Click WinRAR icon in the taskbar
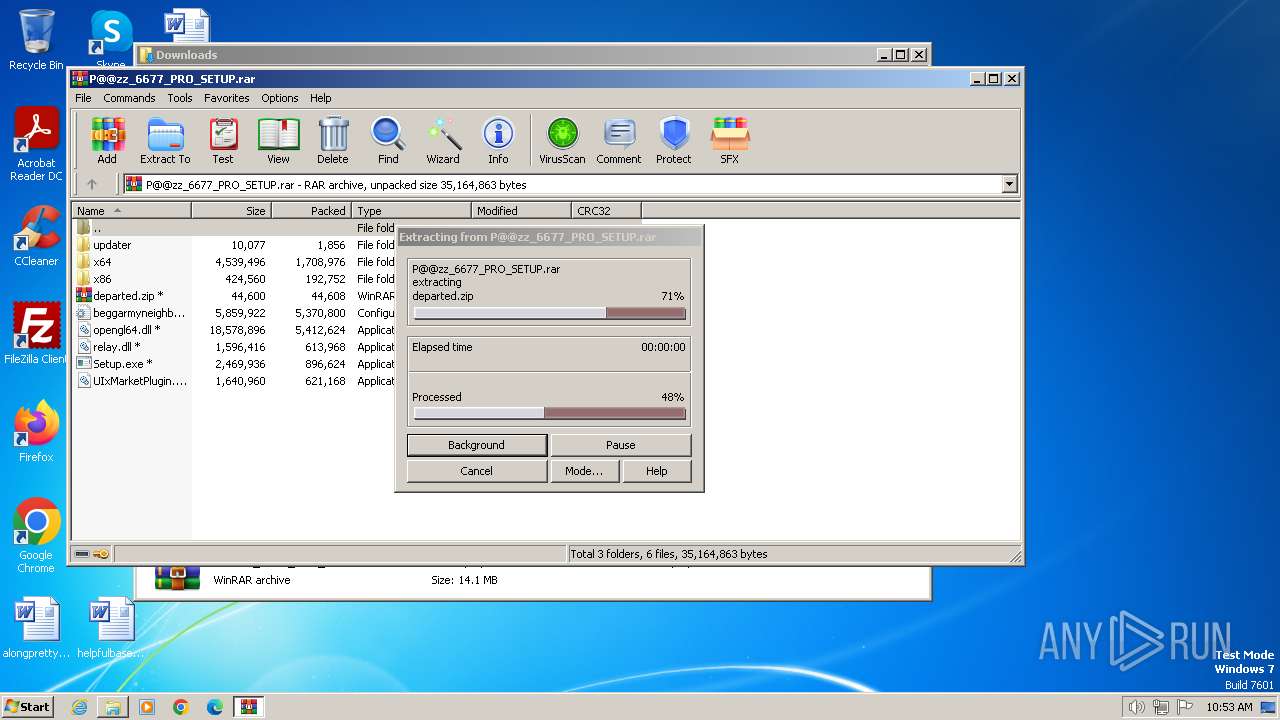The height and width of the screenshot is (720, 1280). coord(248,707)
